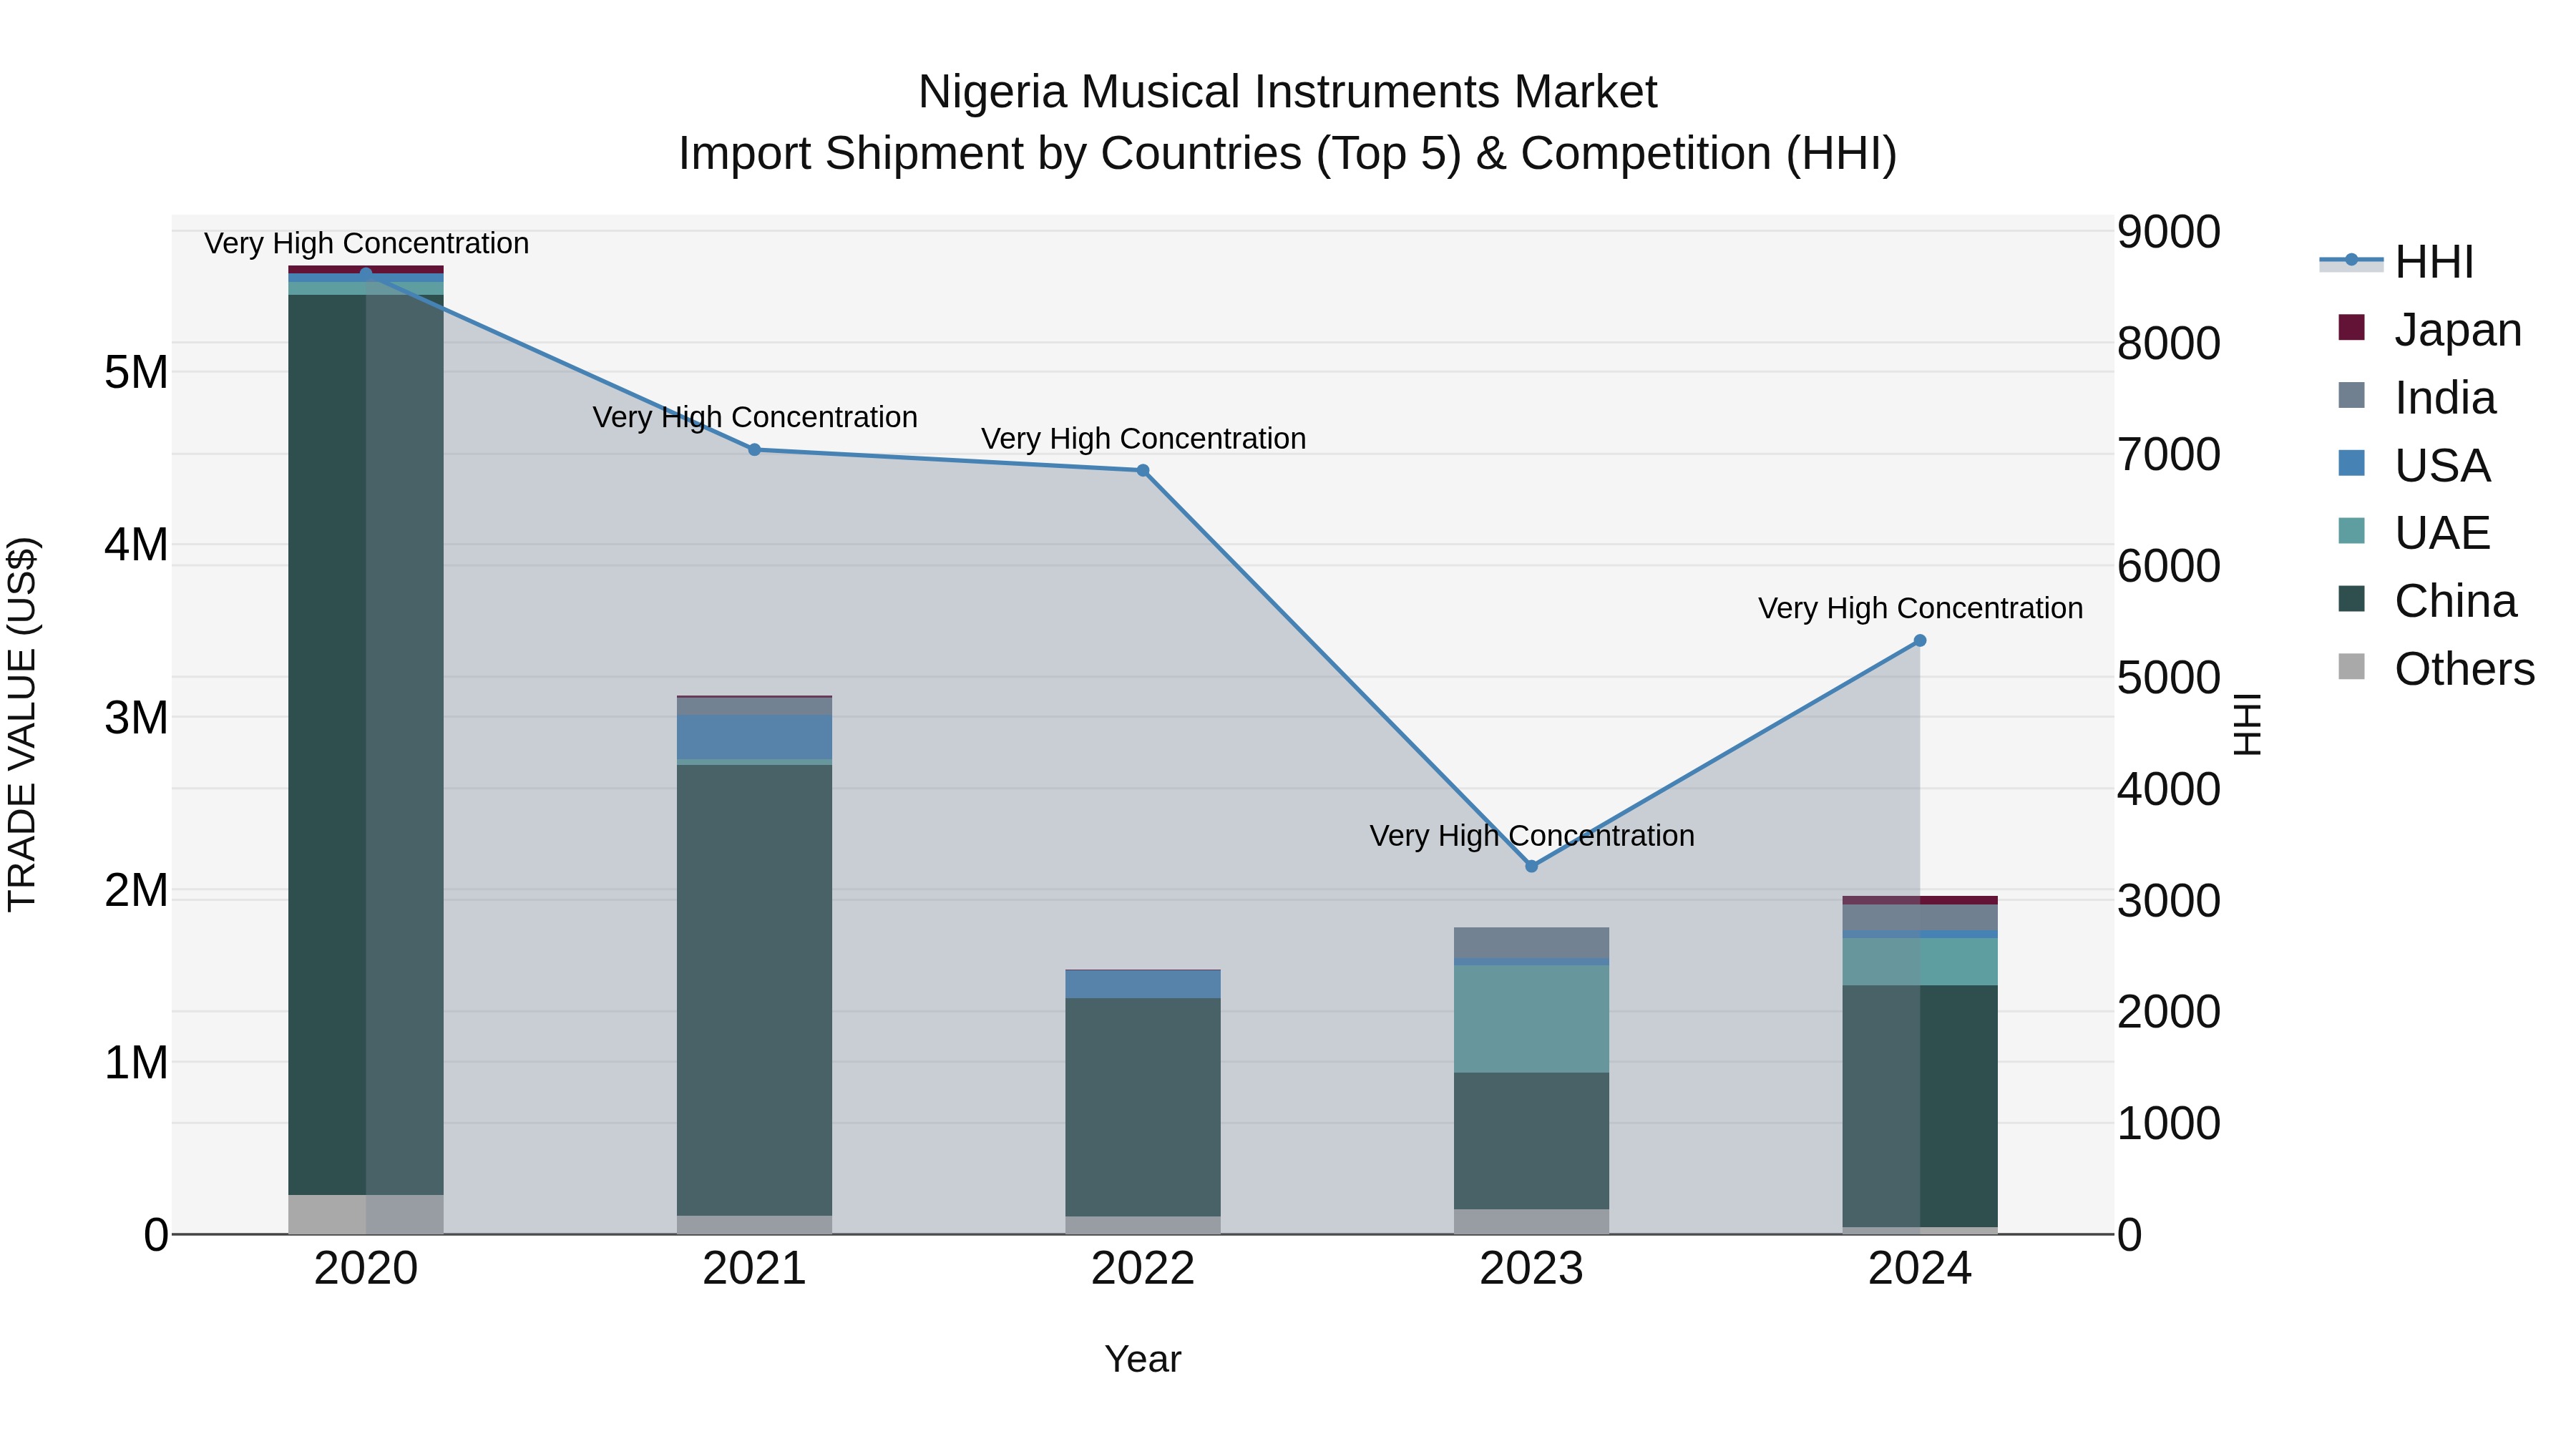Click the 5M tick on the trade value axis
Screen dimensions: 2576x1449
[x=136, y=373]
